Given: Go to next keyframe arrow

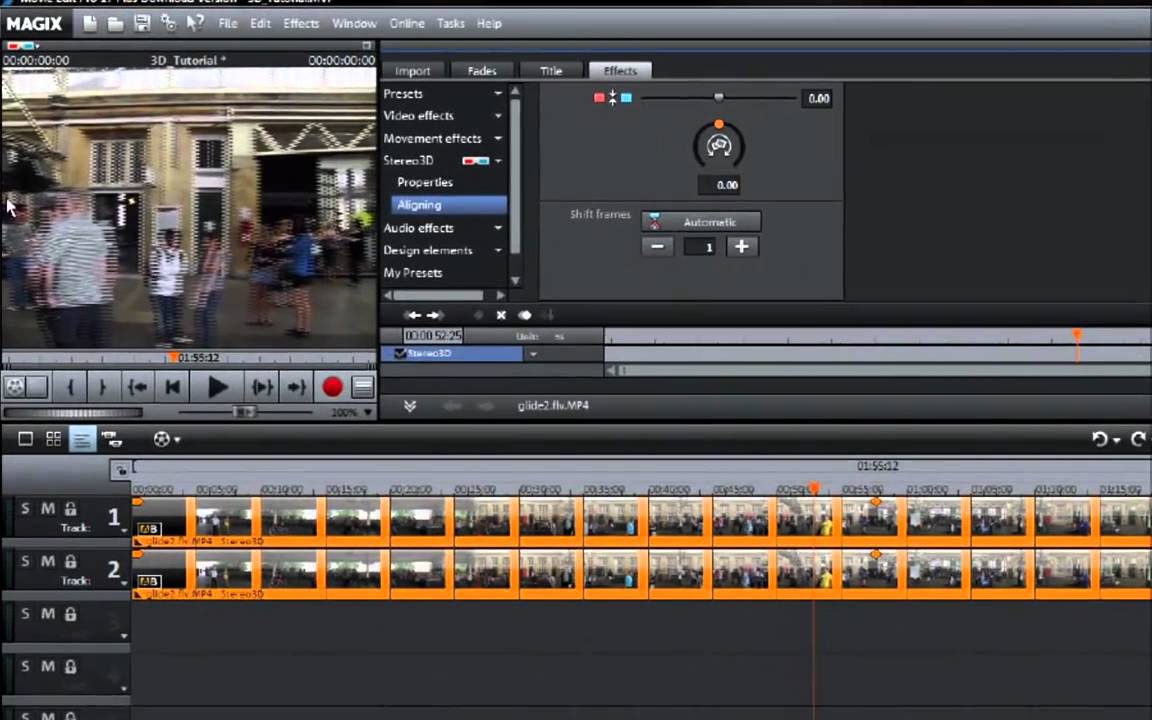Looking at the screenshot, I should 435,315.
